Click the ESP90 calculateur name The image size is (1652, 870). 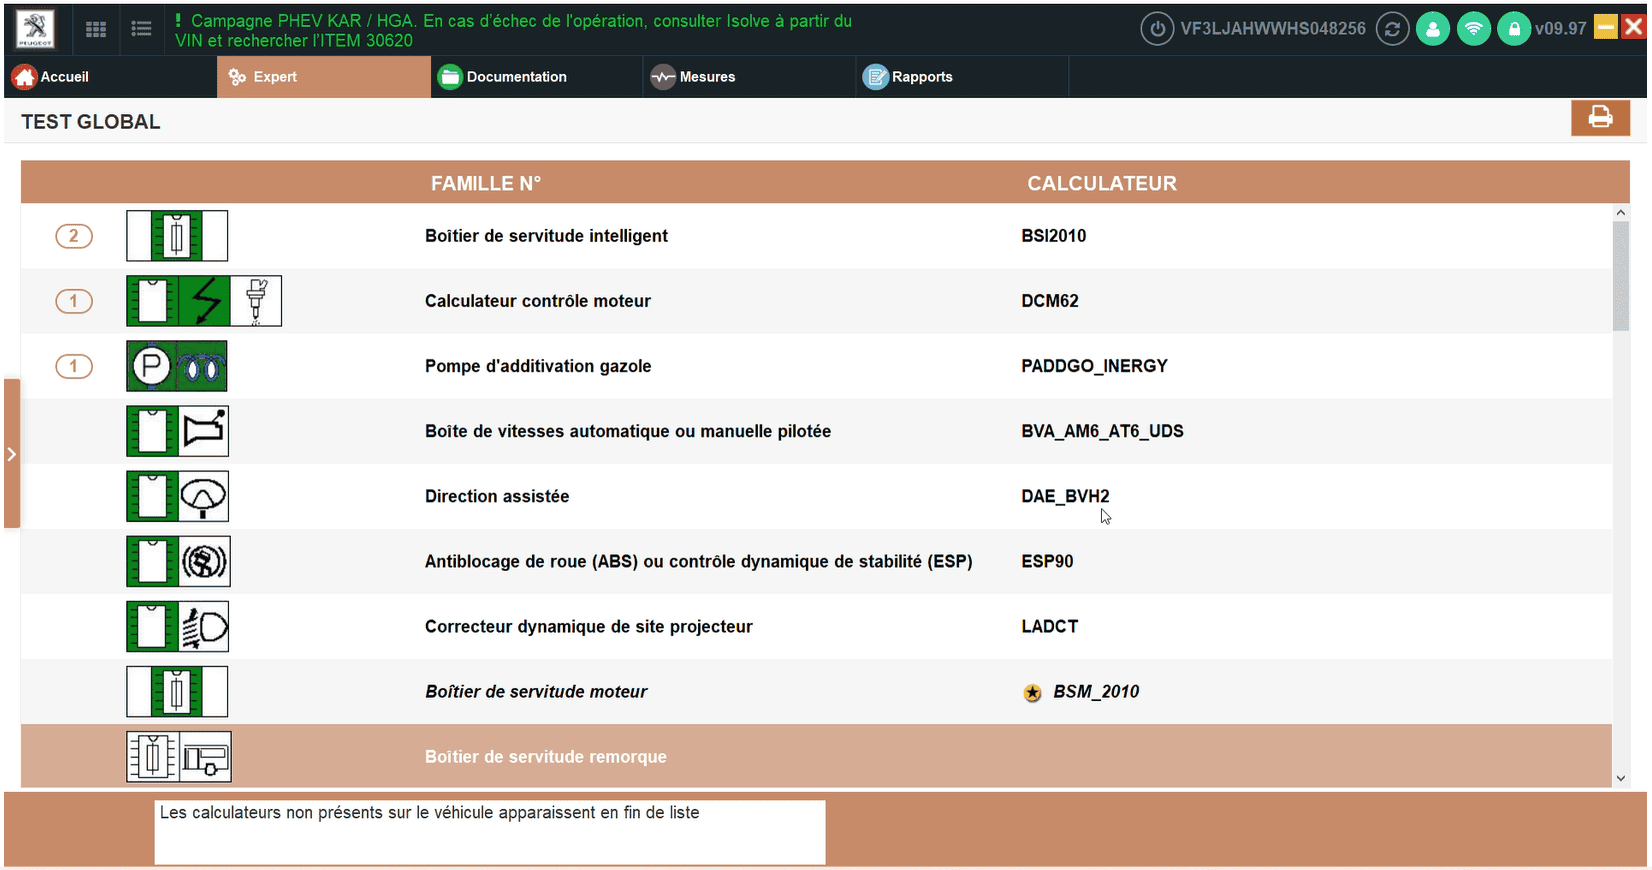click(x=1048, y=561)
